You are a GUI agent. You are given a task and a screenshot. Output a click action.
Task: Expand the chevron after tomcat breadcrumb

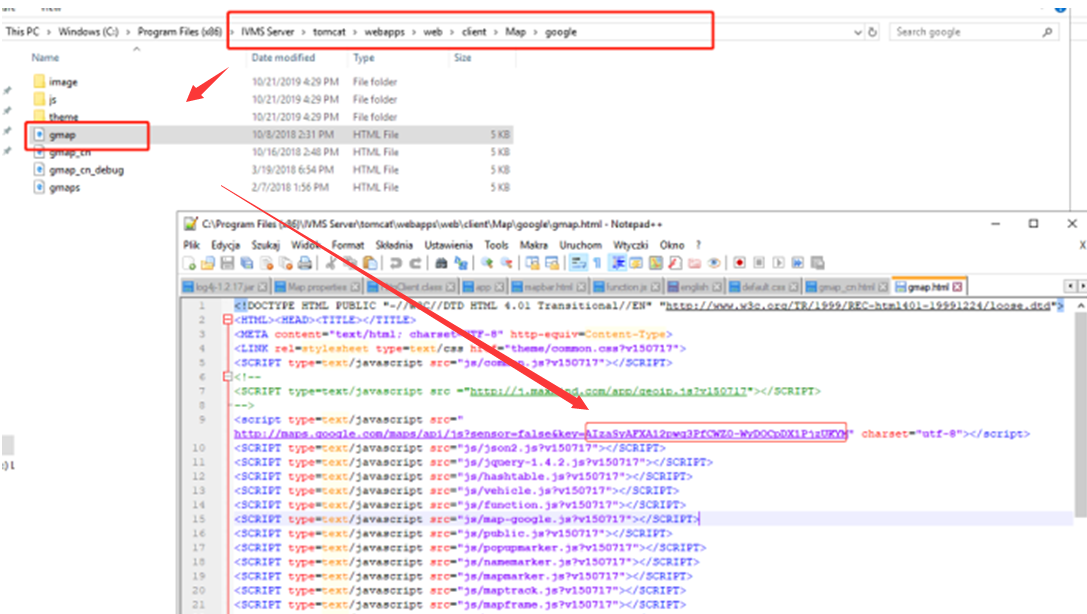pos(355,32)
